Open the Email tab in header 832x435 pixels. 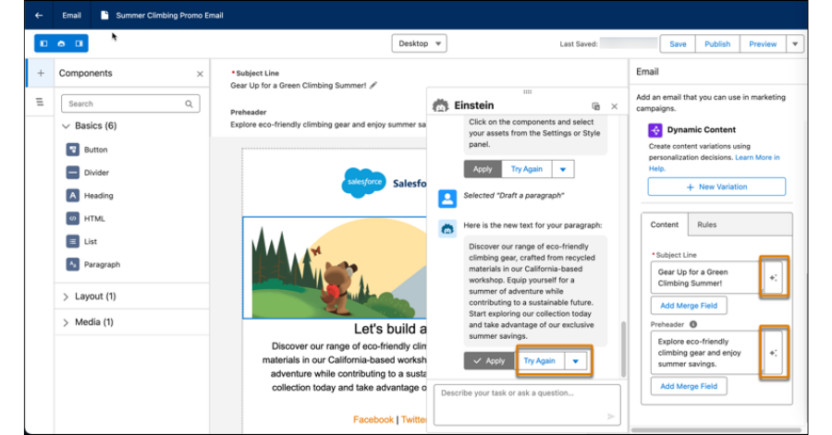point(72,15)
